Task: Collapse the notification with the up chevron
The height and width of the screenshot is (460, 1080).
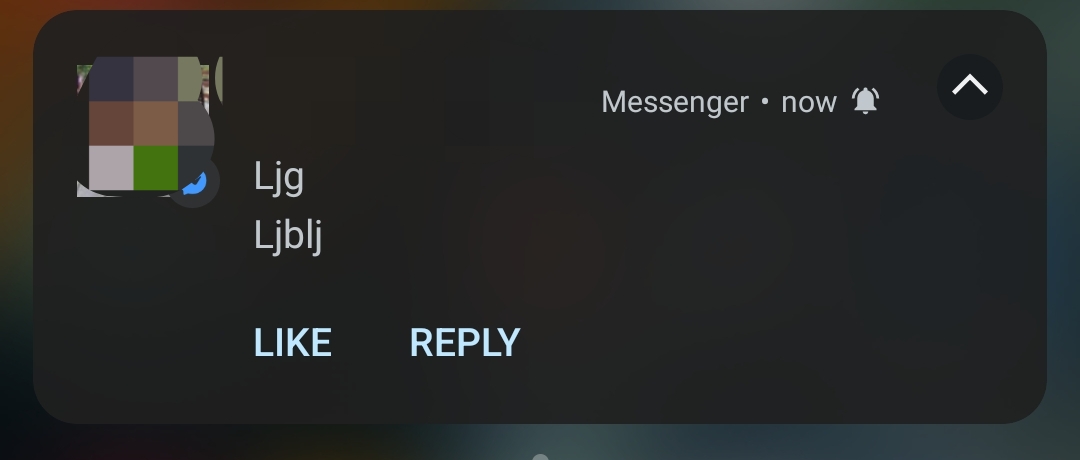Action: click(x=970, y=87)
